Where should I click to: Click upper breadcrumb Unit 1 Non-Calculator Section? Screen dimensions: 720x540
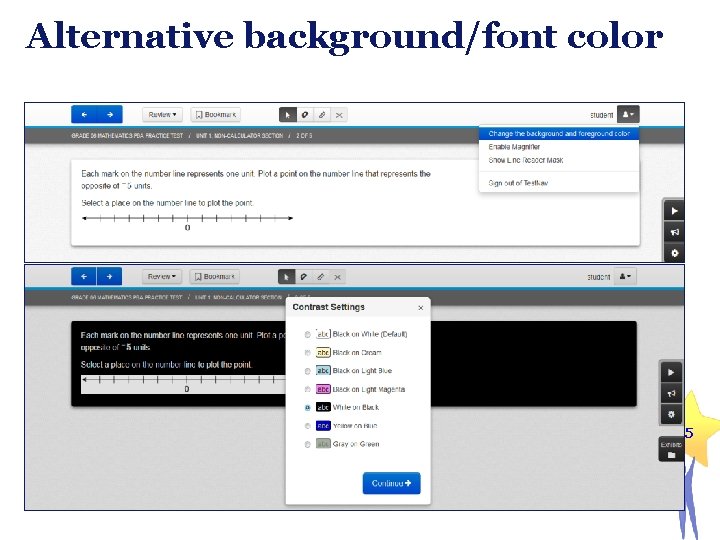239,135
